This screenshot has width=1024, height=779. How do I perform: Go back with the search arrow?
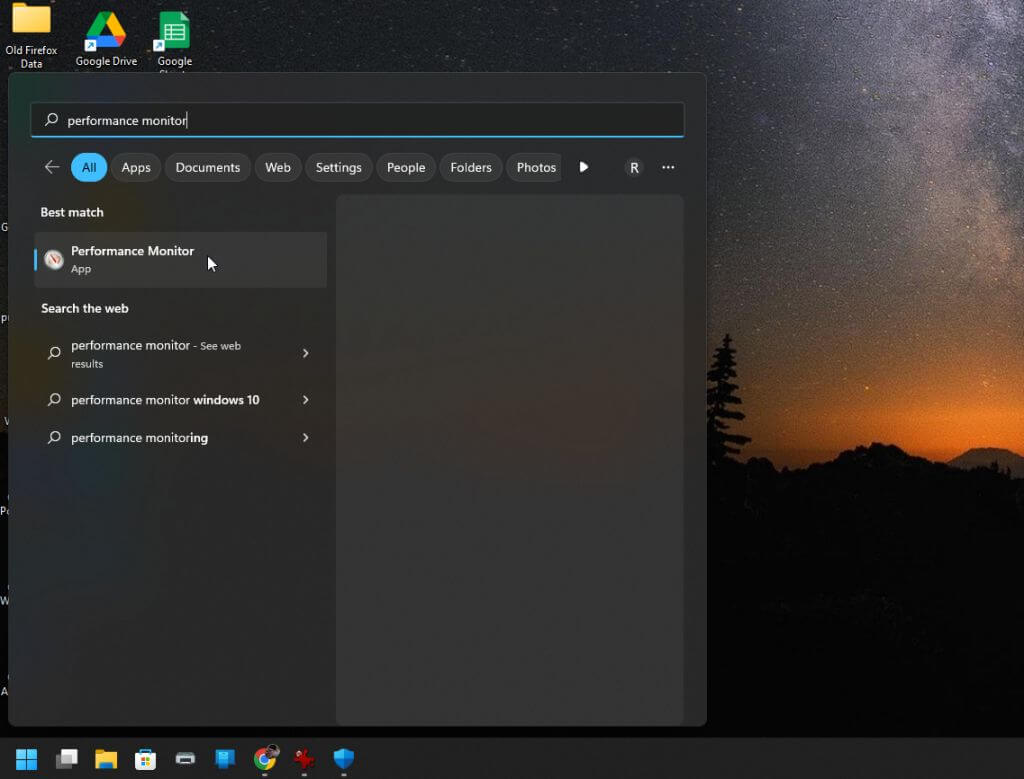[x=52, y=167]
